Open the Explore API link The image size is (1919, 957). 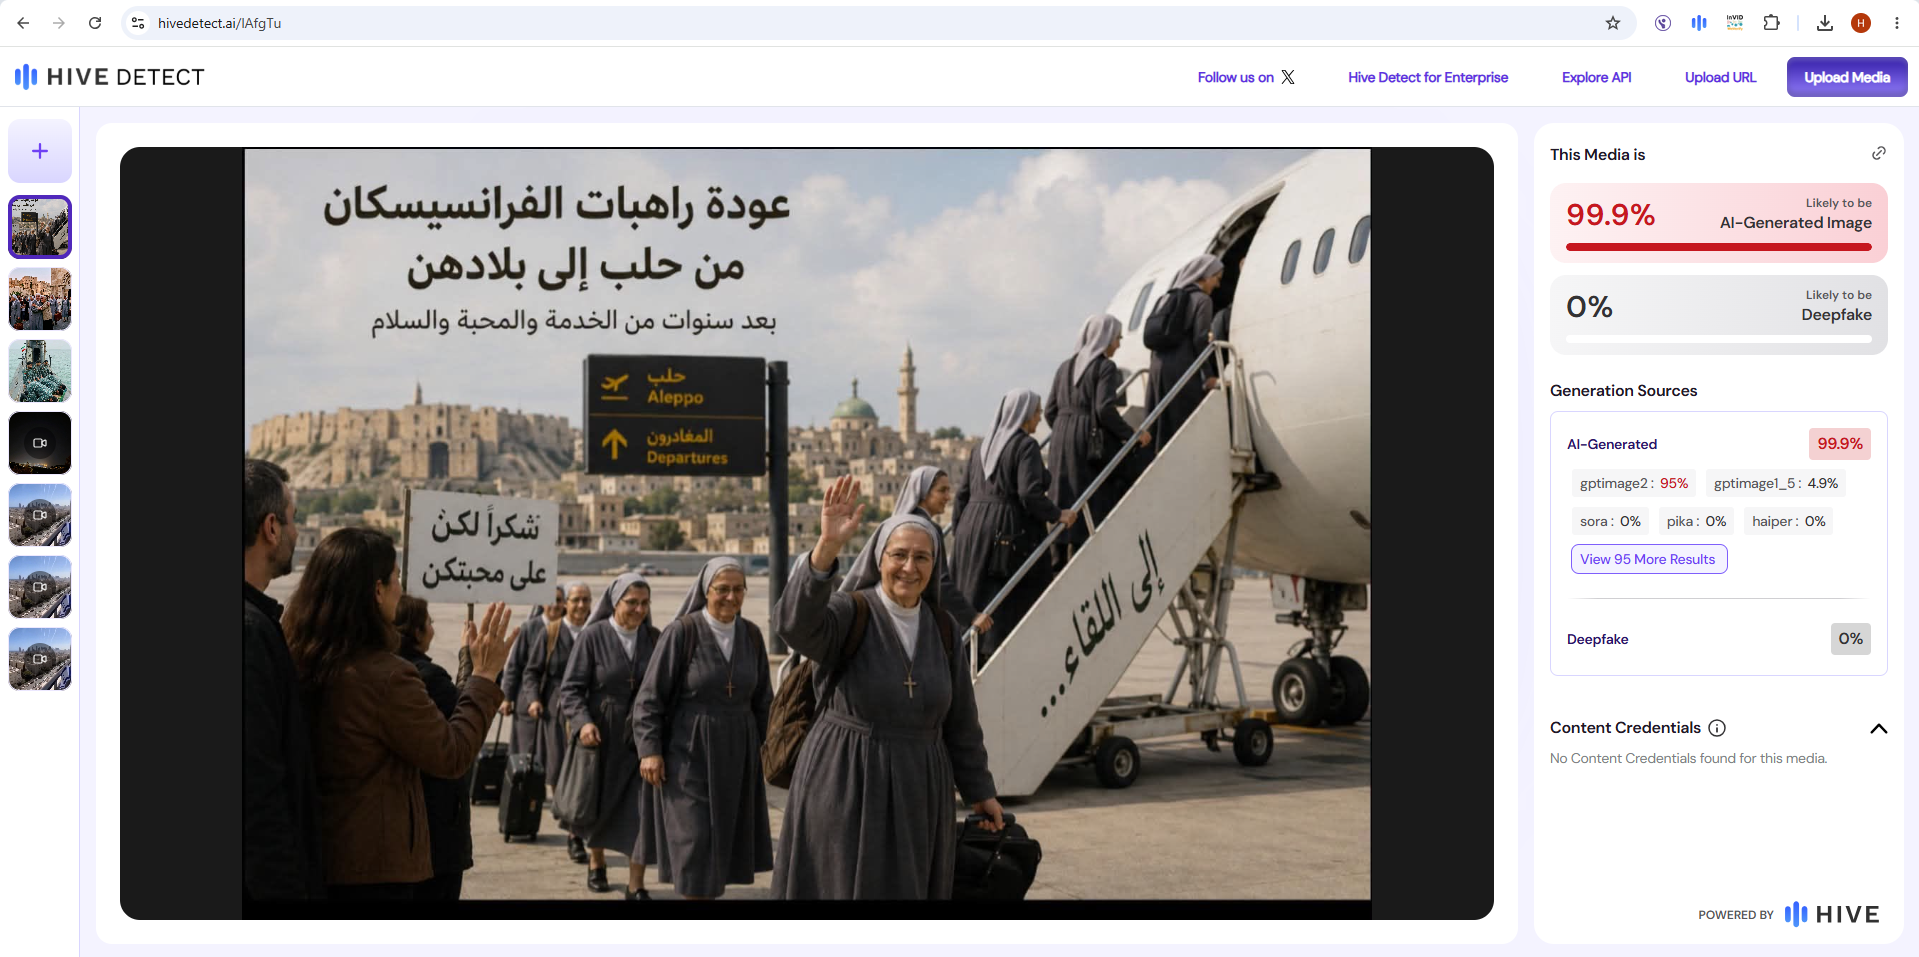[x=1596, y=77]
